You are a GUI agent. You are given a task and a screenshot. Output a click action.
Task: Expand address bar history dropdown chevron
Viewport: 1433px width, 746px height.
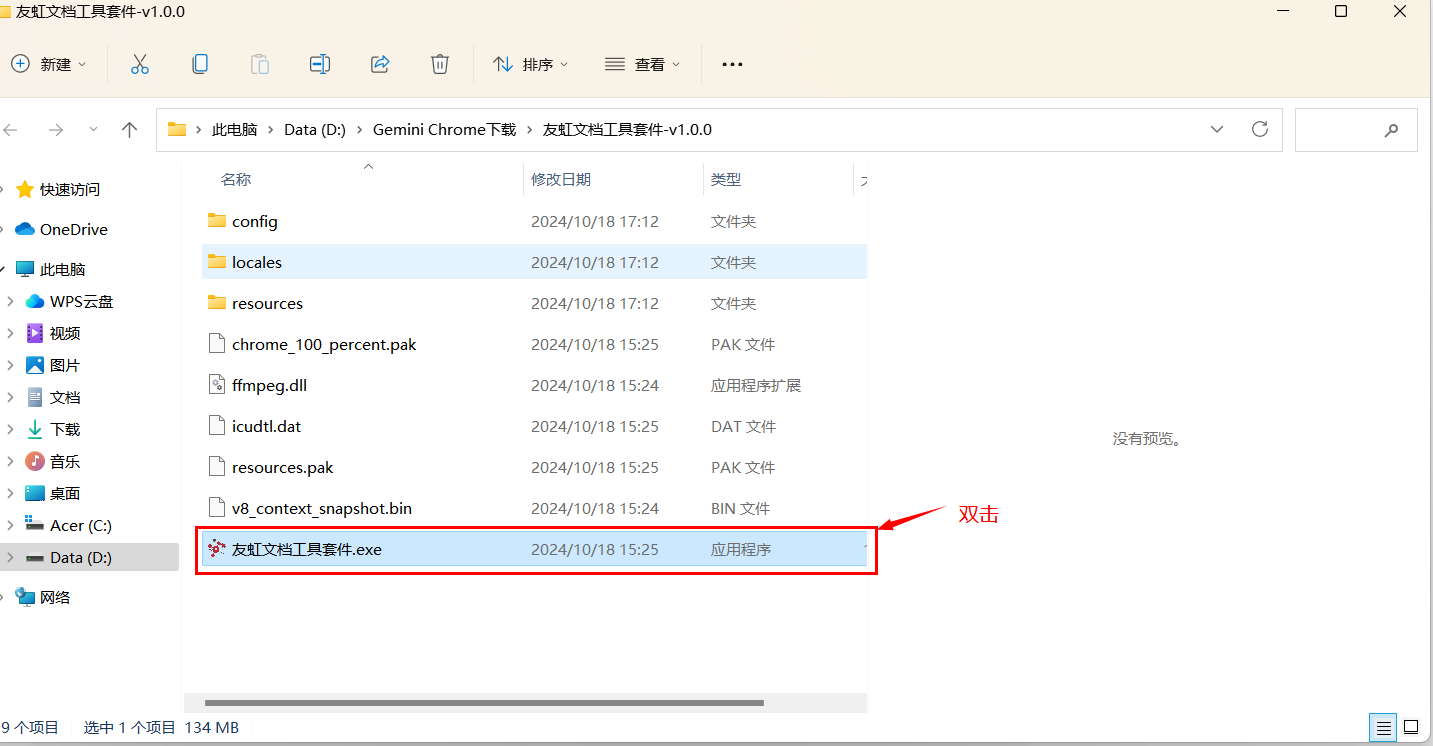(x=1217, y=129)
